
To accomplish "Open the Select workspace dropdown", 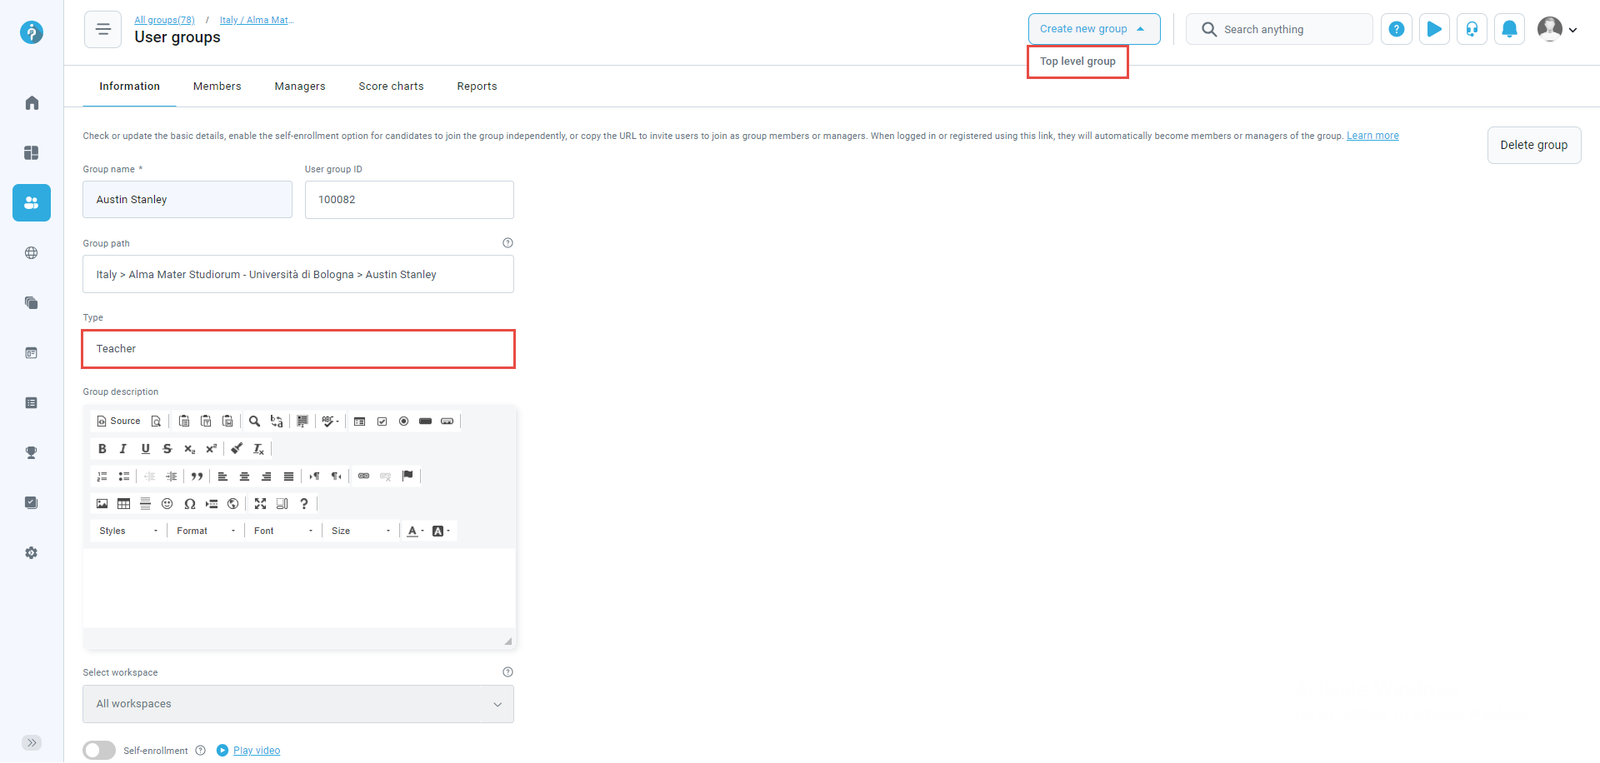I will click(298, 704).
